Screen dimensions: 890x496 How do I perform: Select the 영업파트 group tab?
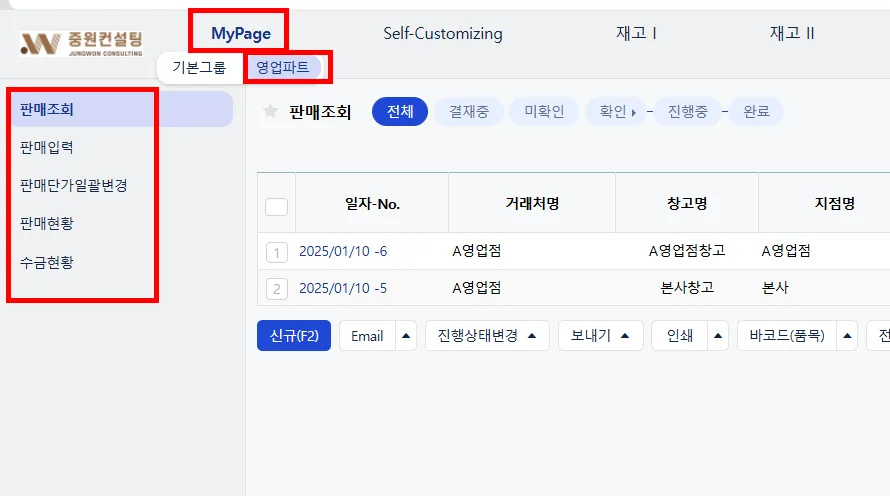tap(283, 68)
